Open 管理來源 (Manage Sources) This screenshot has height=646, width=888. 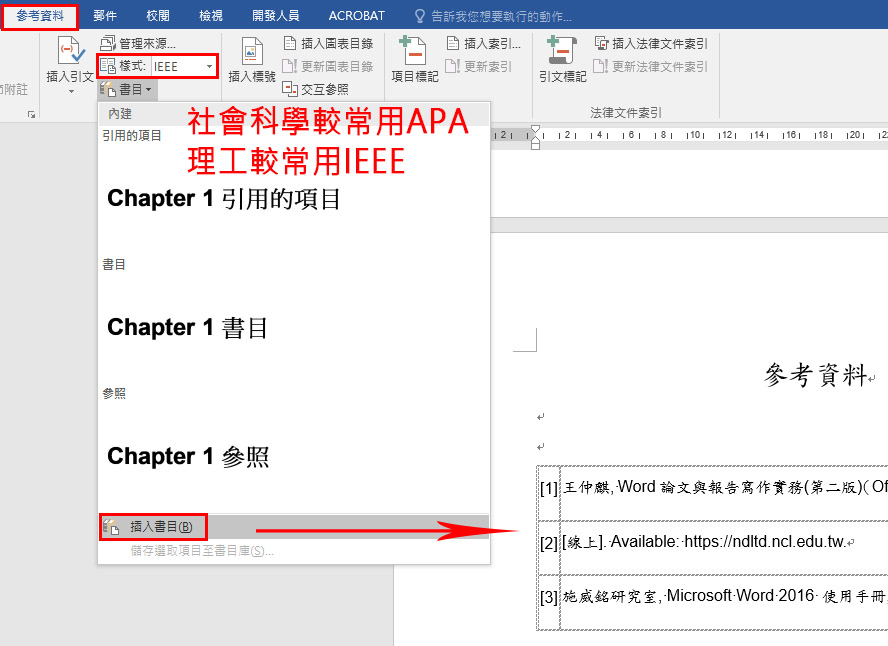pos(138,43)
